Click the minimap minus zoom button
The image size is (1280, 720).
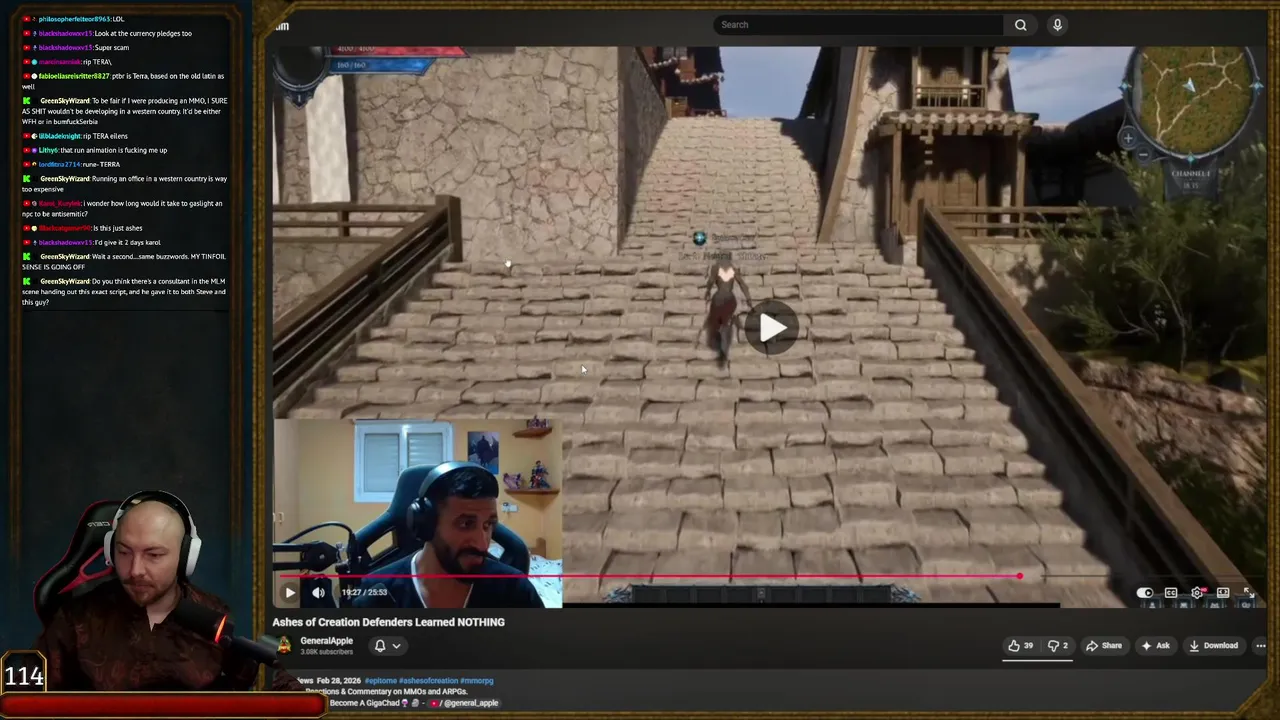tap(1143, 155)
